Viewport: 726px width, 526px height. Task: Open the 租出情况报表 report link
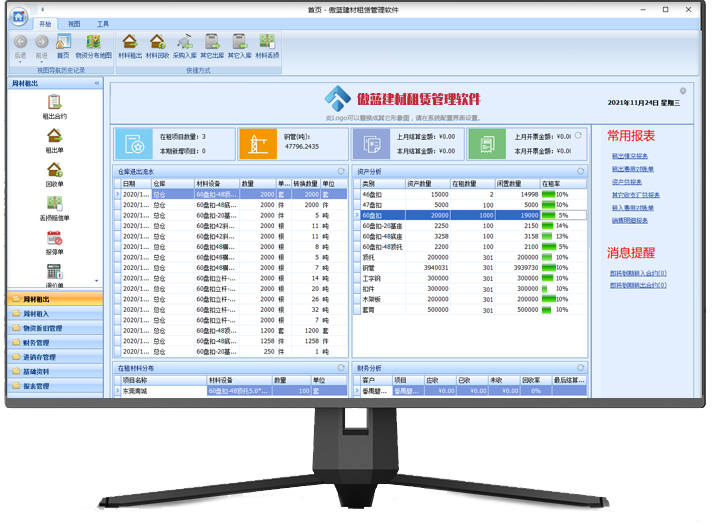[x=629, y=156]
